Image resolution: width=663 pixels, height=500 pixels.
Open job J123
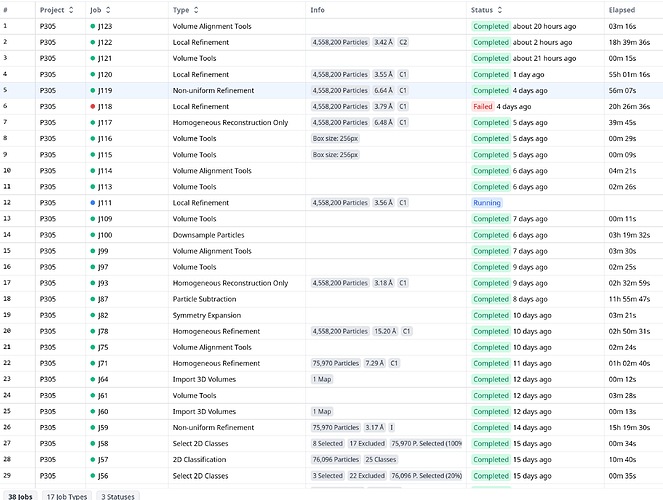[x=105, y=26]
